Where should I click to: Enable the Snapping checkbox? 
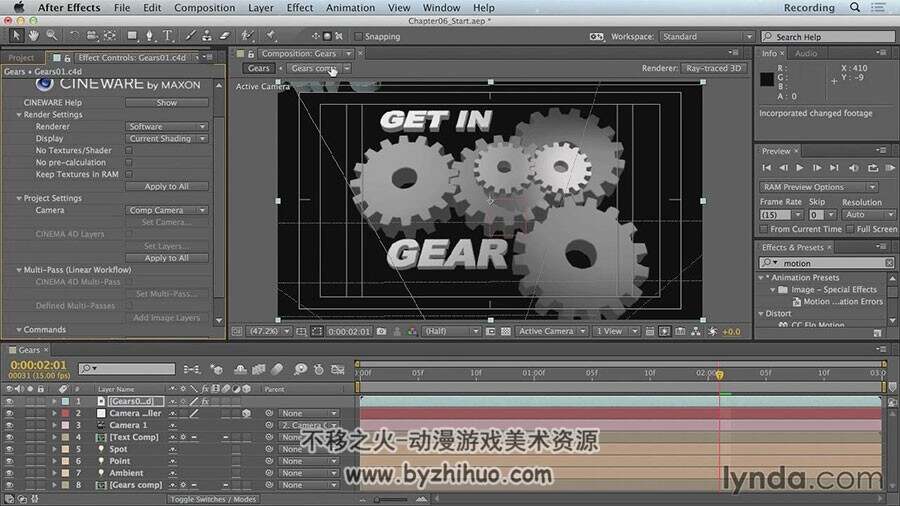point(358,36)
